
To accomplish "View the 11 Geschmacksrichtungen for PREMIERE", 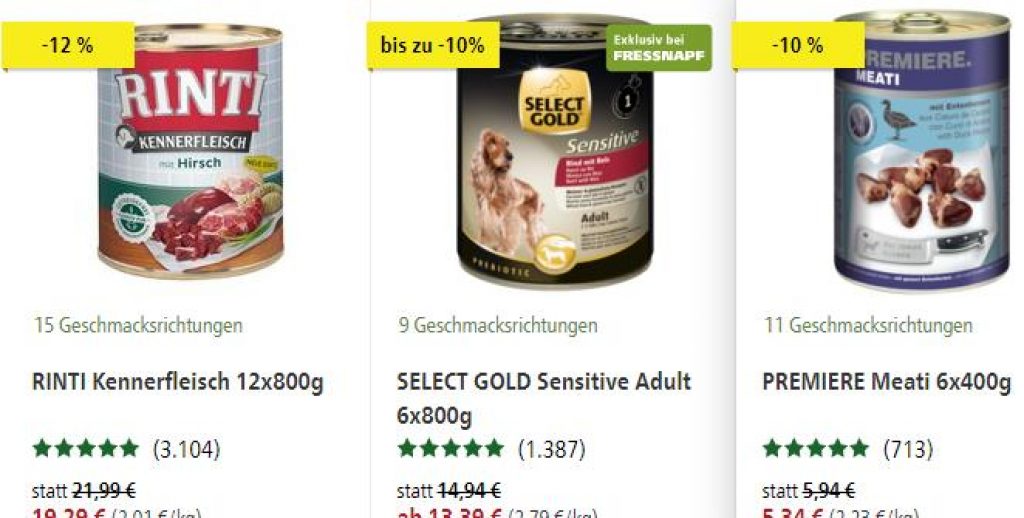I will [868, 325].
